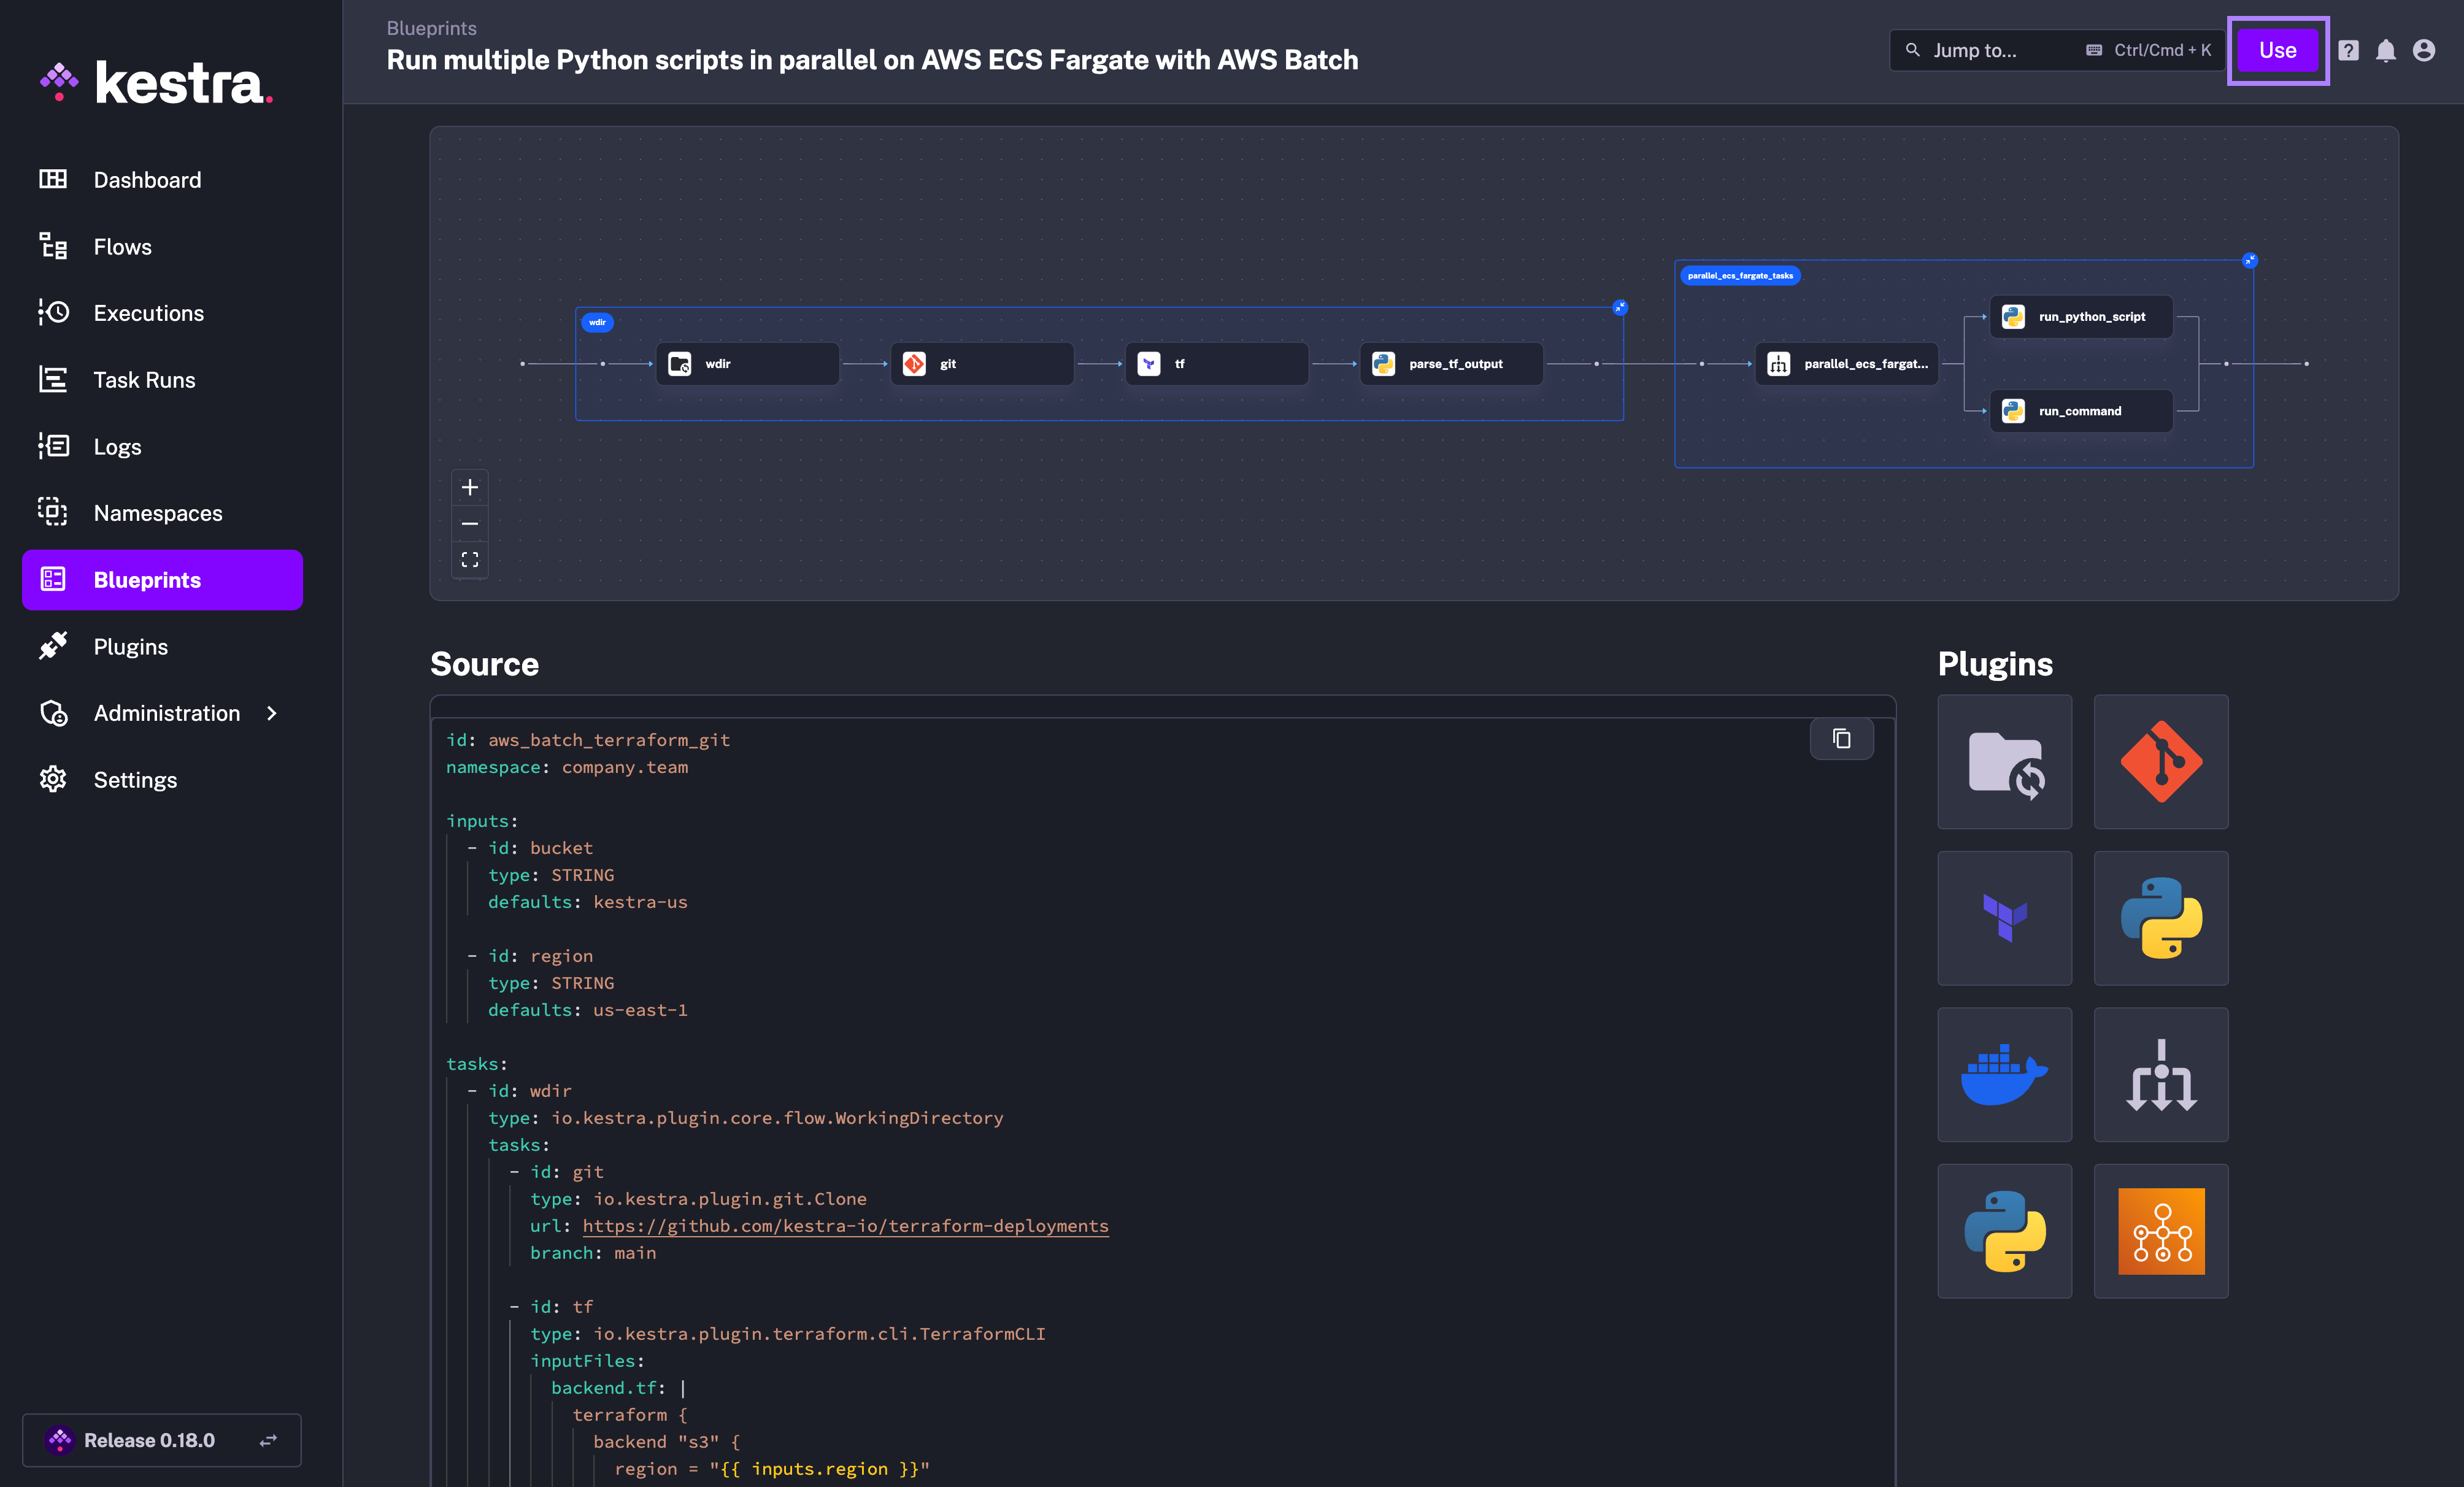Click the Use button
Image resolution: width=2464 pixels, height=1487 pixels.
click(2278, 50)
